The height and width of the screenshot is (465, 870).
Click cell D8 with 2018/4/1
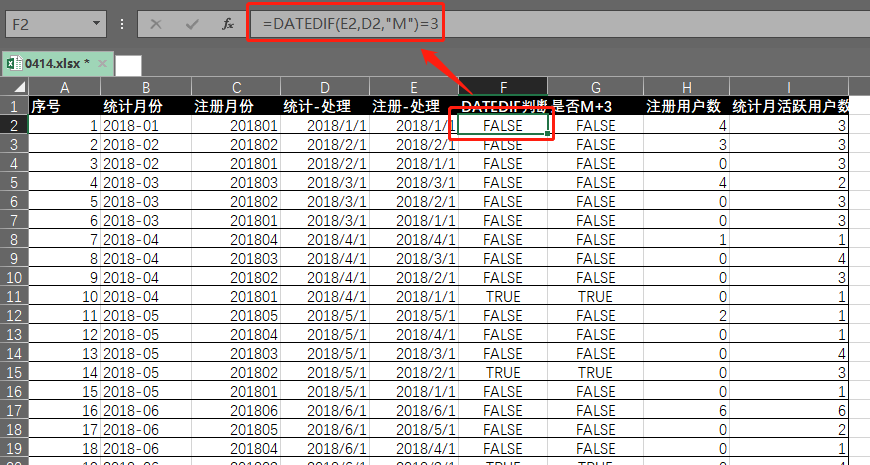[325, 240]
